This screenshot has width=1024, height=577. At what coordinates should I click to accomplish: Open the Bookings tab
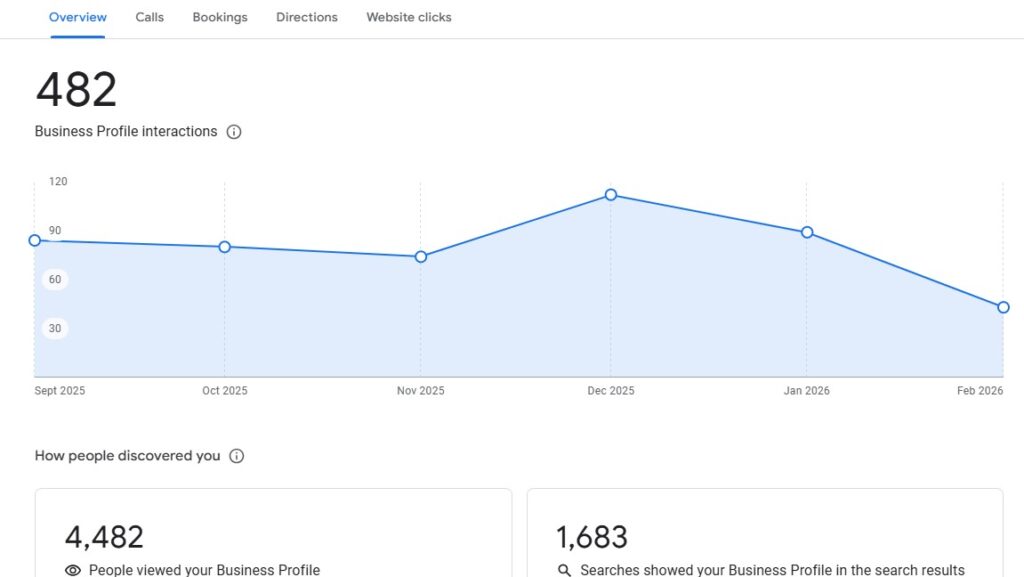pos(219,17)
